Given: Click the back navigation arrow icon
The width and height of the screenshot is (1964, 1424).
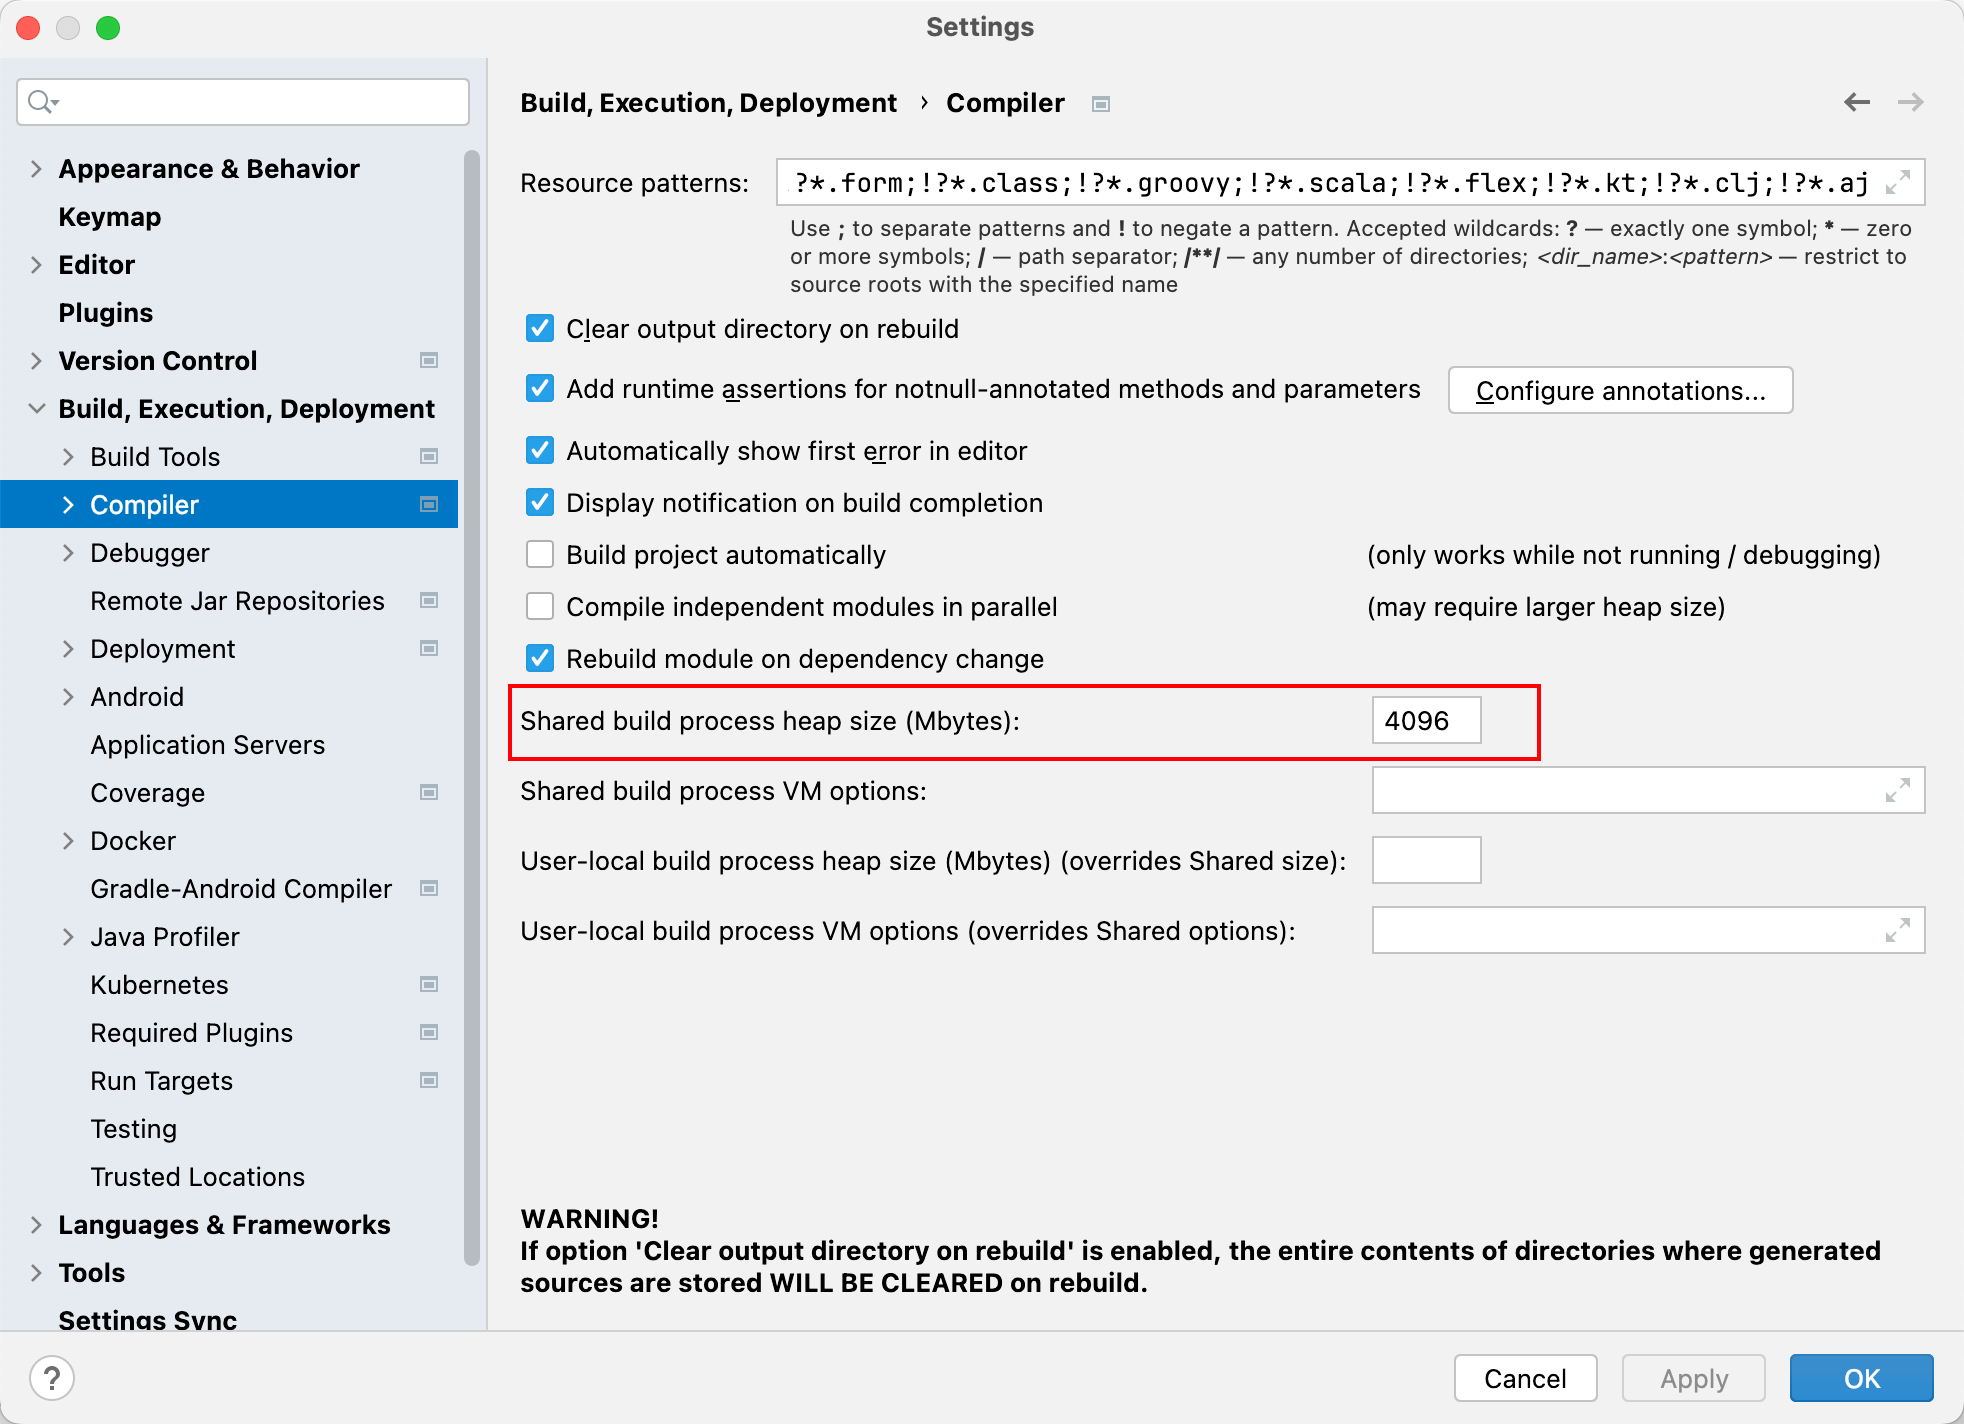Looking at the screenshot, I should [1856, 102].
